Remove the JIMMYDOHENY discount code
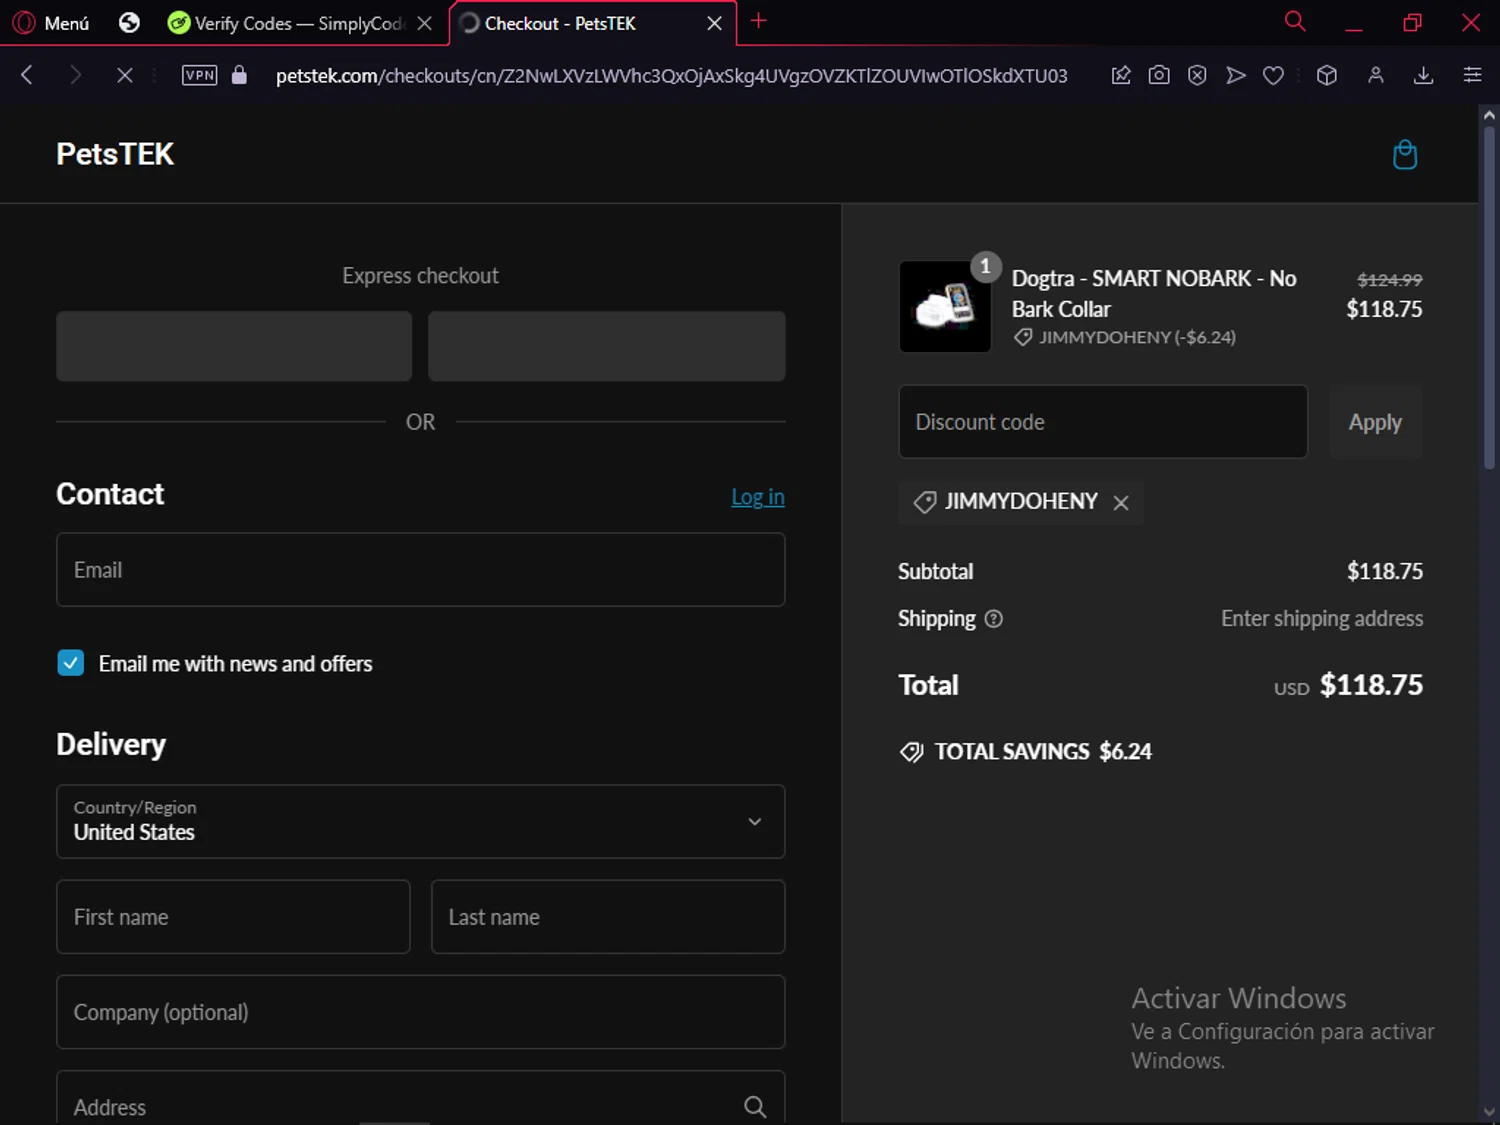Screen dimensions: 1500x1125 (1121, 503)
